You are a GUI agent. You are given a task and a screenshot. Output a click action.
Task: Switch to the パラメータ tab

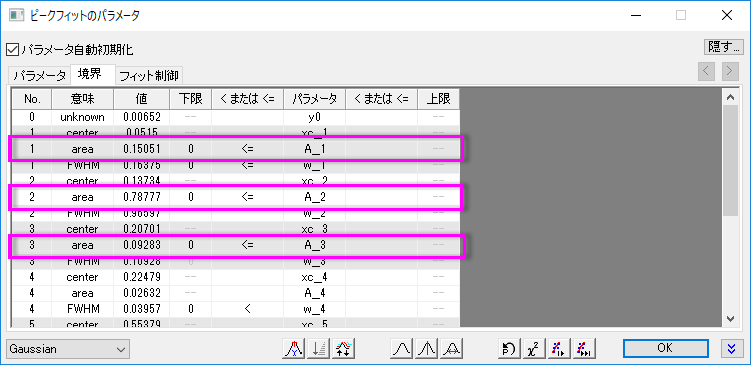[39, 75]
